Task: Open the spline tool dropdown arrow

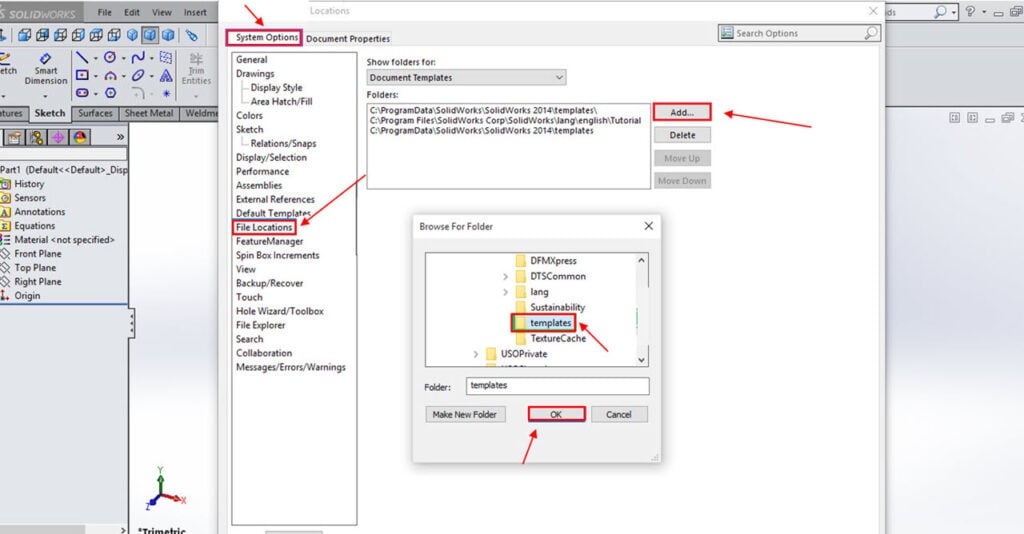Action: coord(152,58)
